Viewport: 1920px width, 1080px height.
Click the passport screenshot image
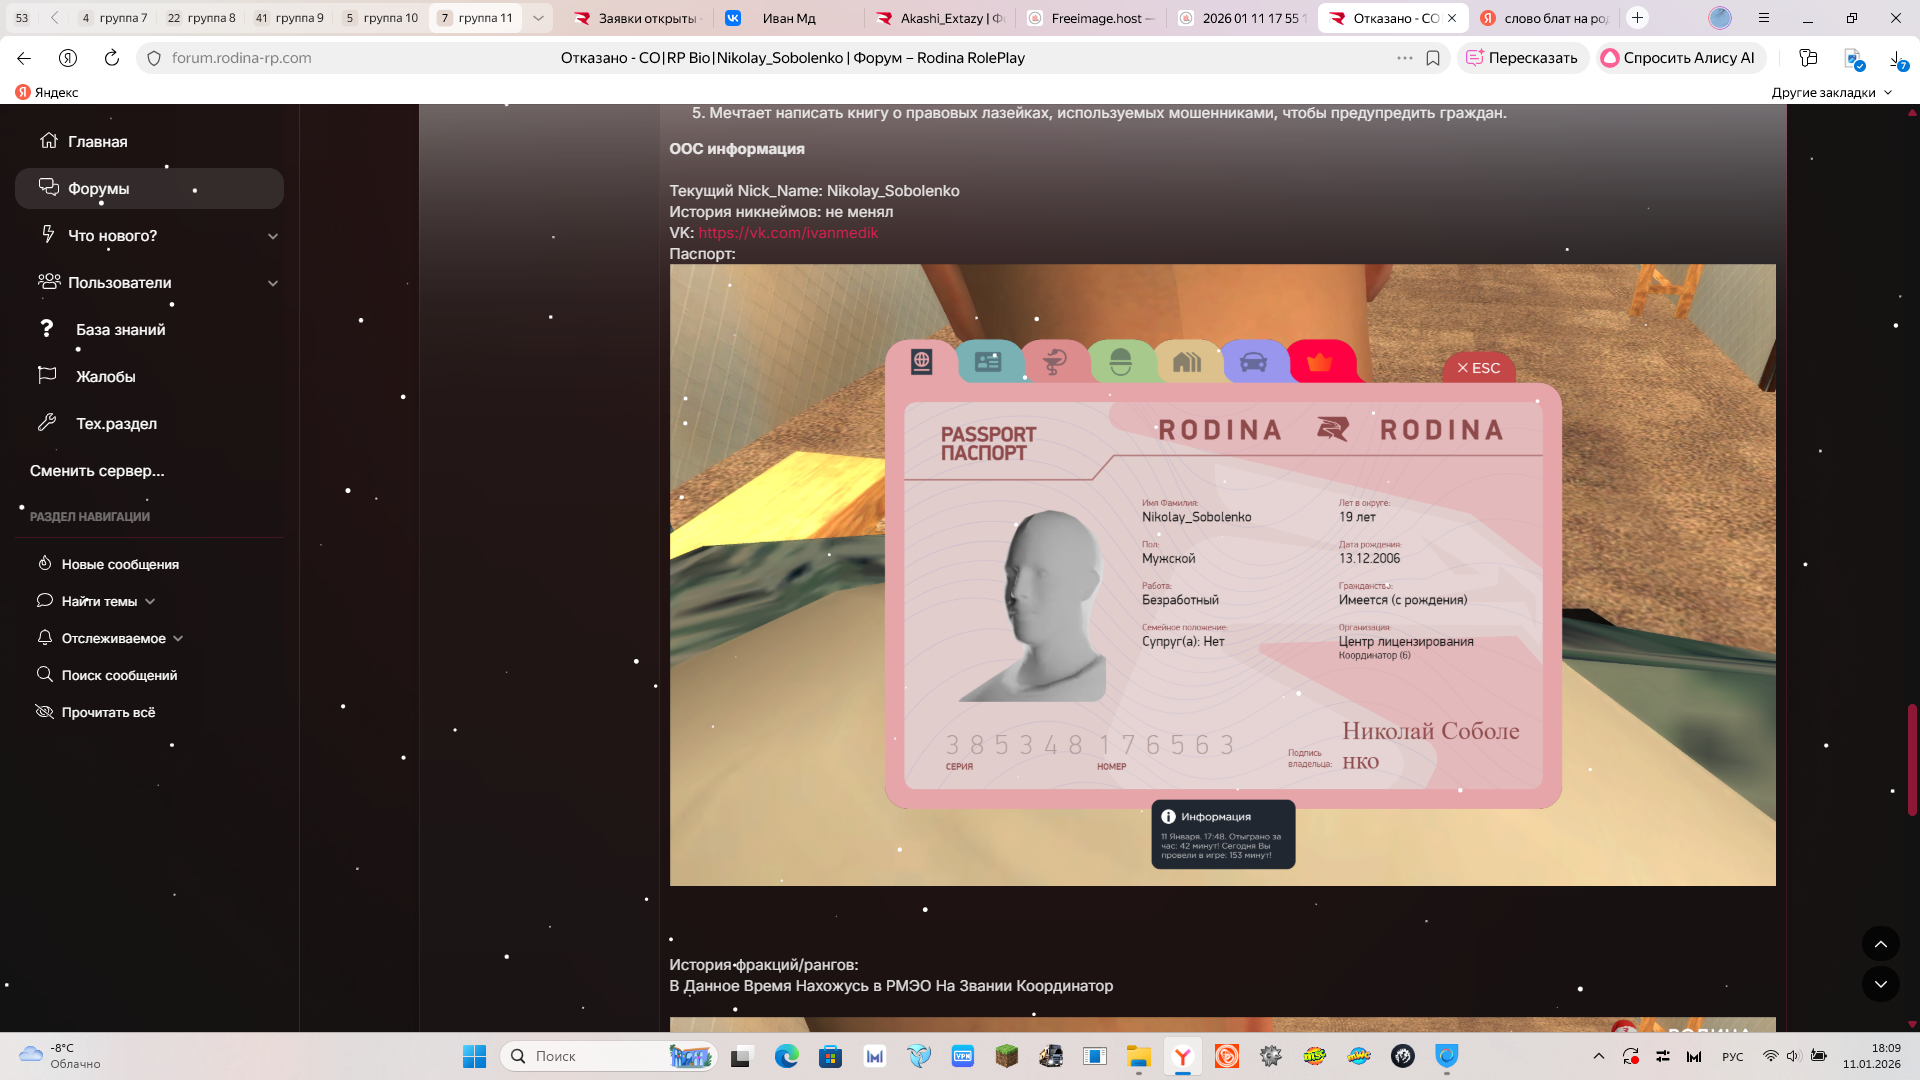[x=1222, y=574]
